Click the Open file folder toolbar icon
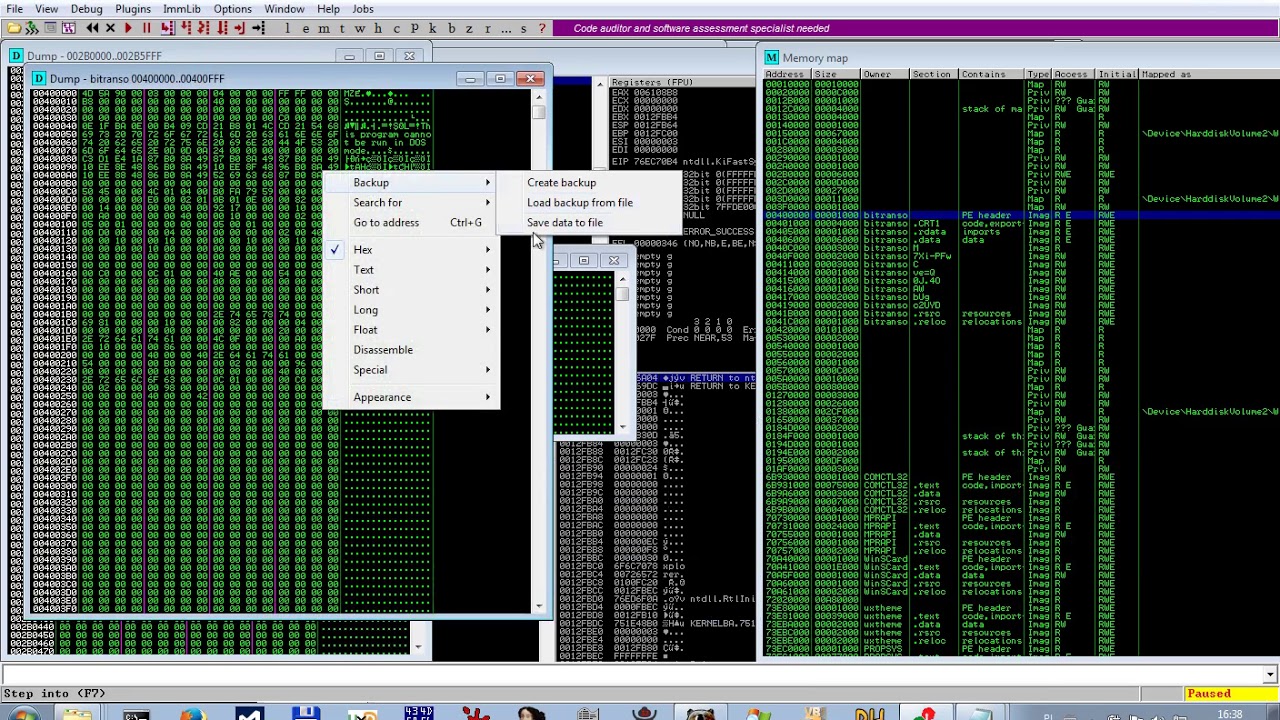The height and width of the screenshot is (720, 1280). 14,28
